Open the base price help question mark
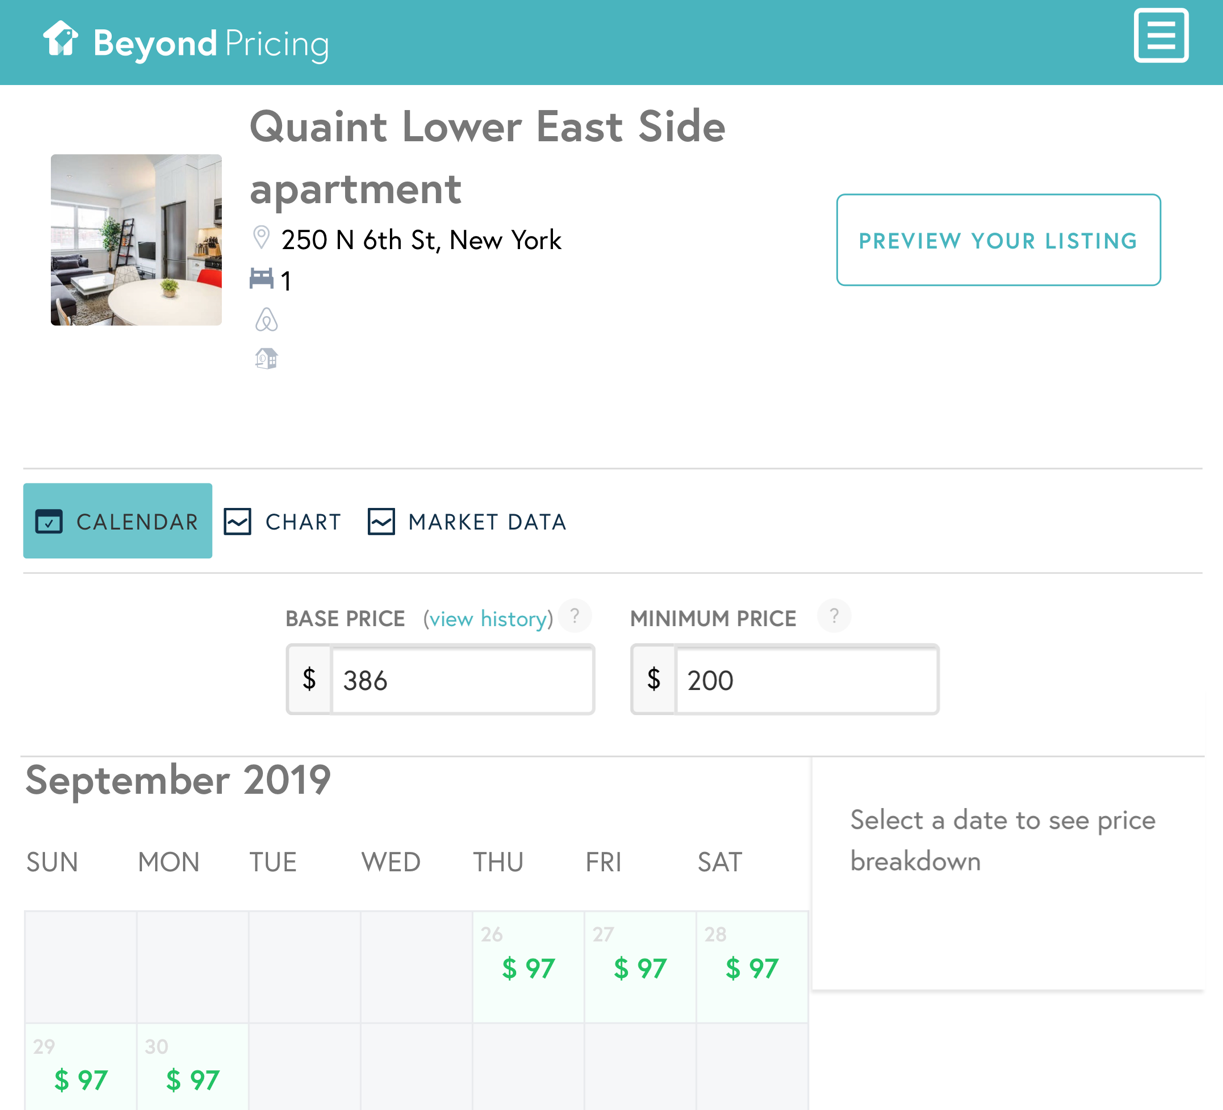This screenshot has height=1110, width=1223. tap(575, 616)
